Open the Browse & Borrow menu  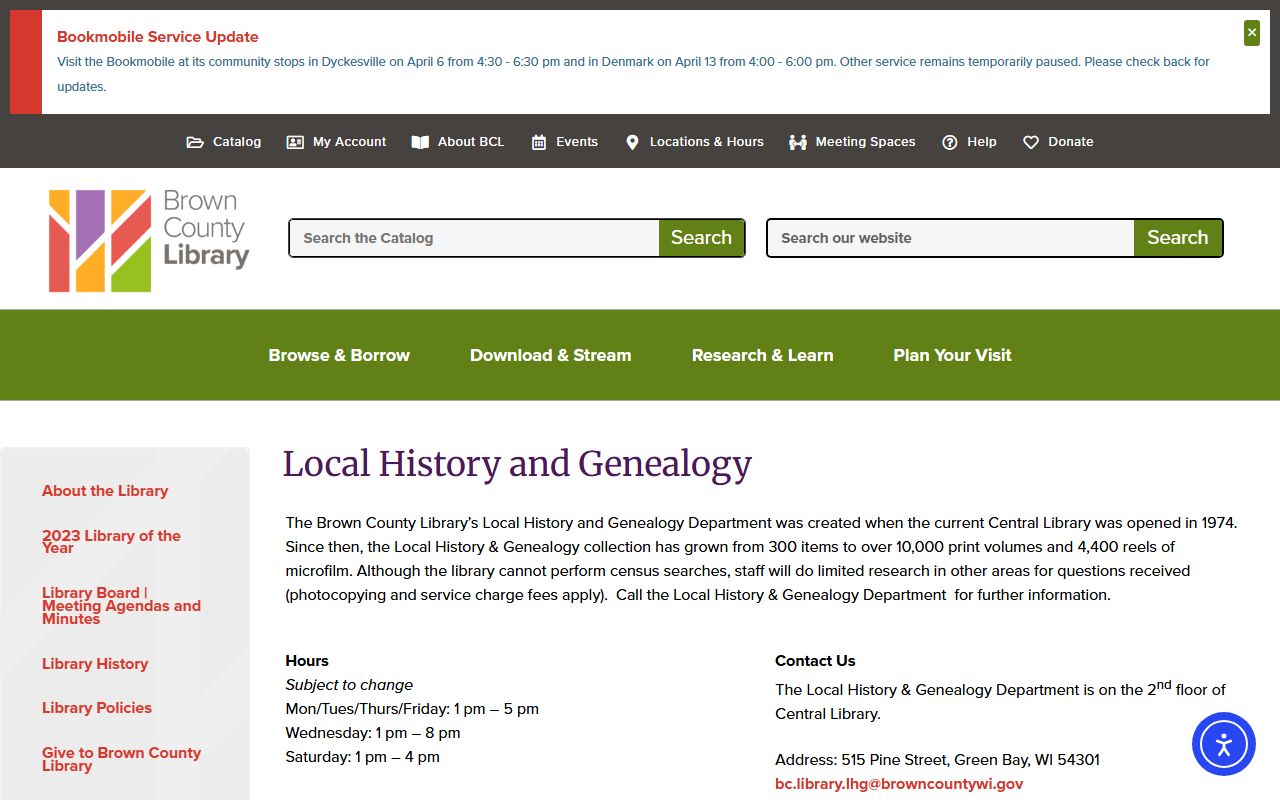pos(339,355)
